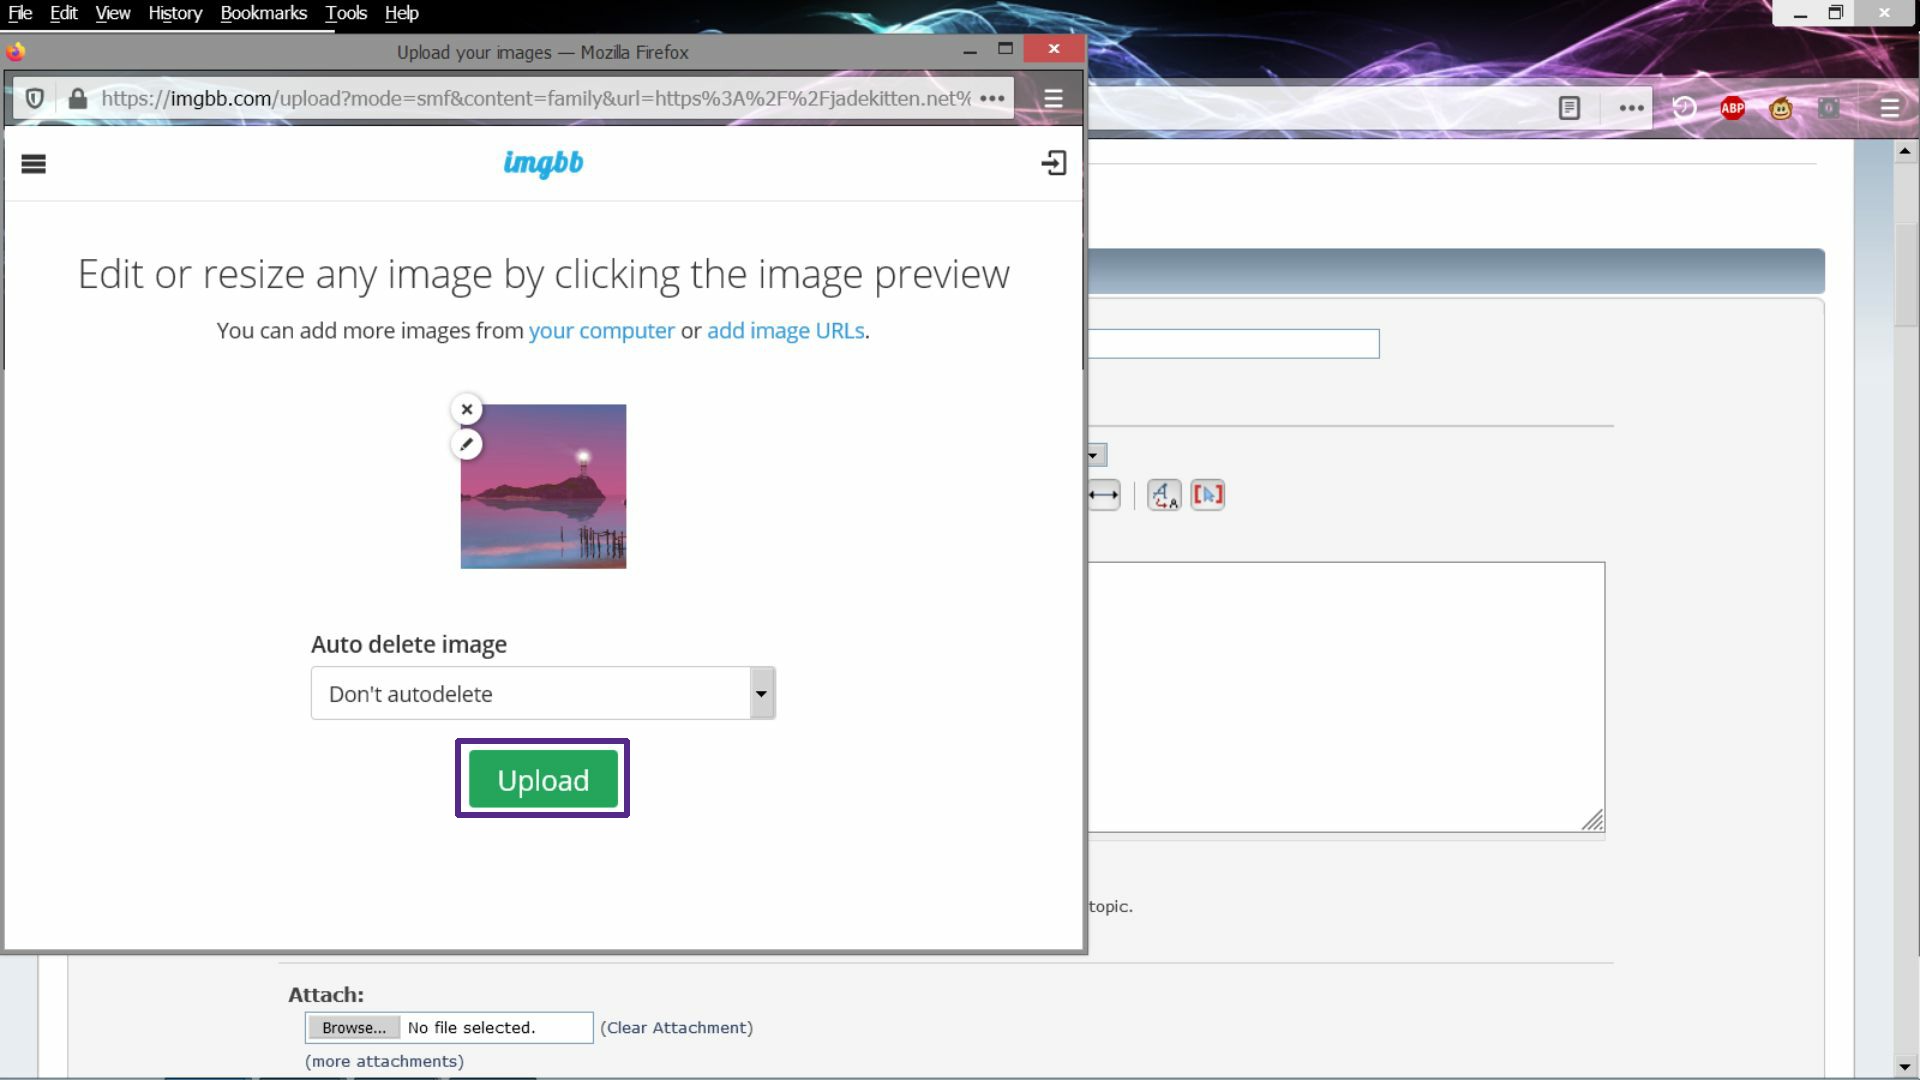Expand the Auto delete image dropdown
The image size is (1920, 1080).
[761, 693]
